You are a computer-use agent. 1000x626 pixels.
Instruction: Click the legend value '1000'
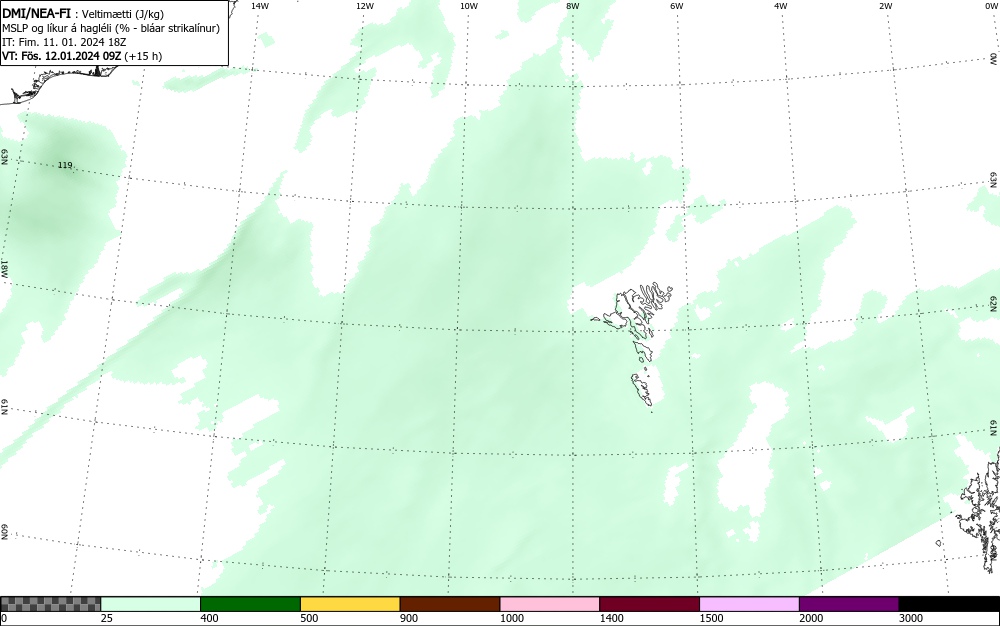[512, 618]
